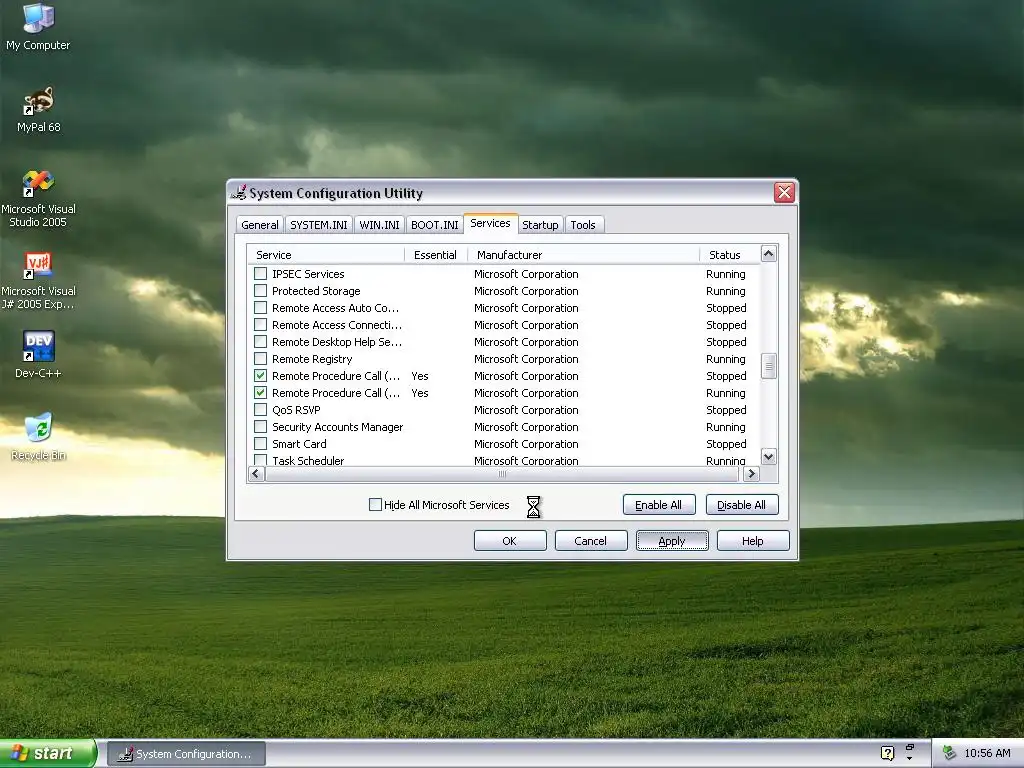Click the vertical scrollbar up arrow

pyautogui.click(x=769, y=253)
